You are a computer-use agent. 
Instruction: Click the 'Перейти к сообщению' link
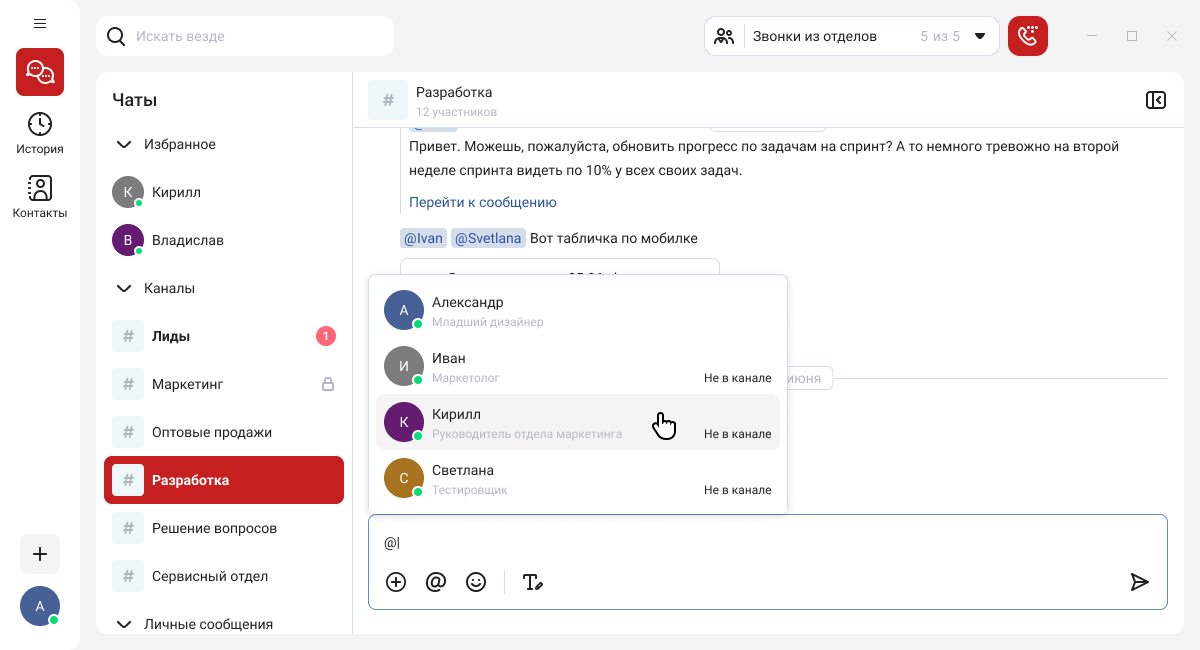(482, 202)
